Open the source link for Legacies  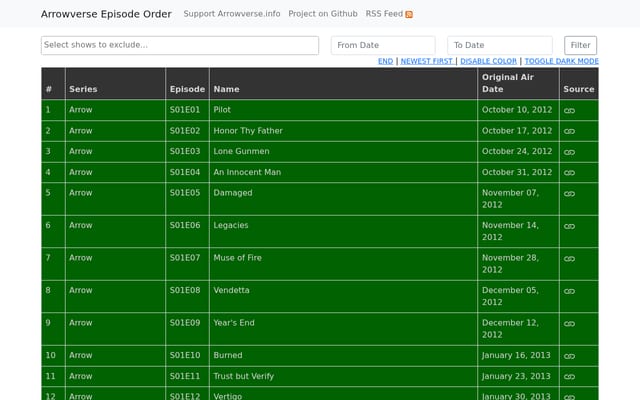569,227
